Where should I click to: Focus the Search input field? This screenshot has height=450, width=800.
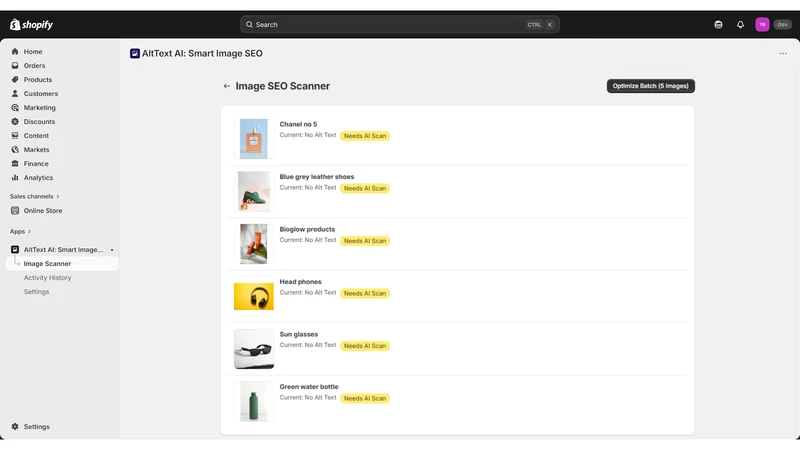point(399,24)
